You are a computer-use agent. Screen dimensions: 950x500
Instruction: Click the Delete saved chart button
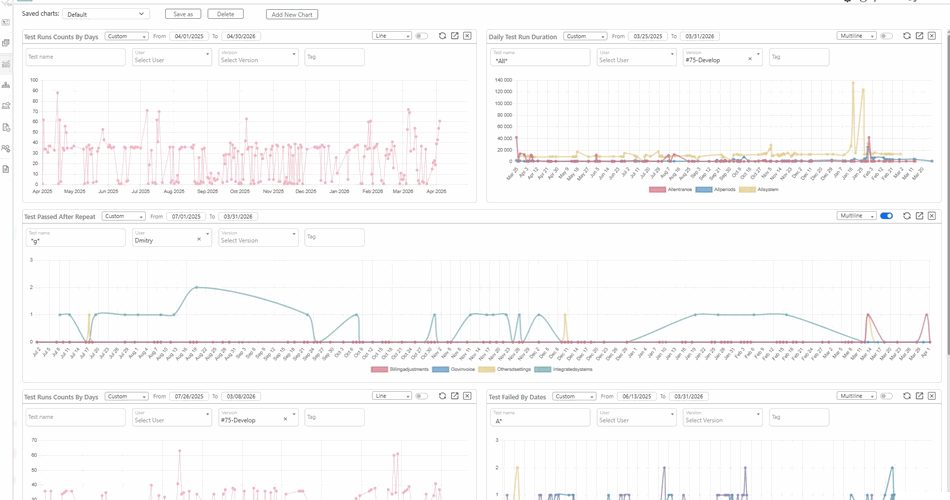pyautogui.click(x=225, y=14)
